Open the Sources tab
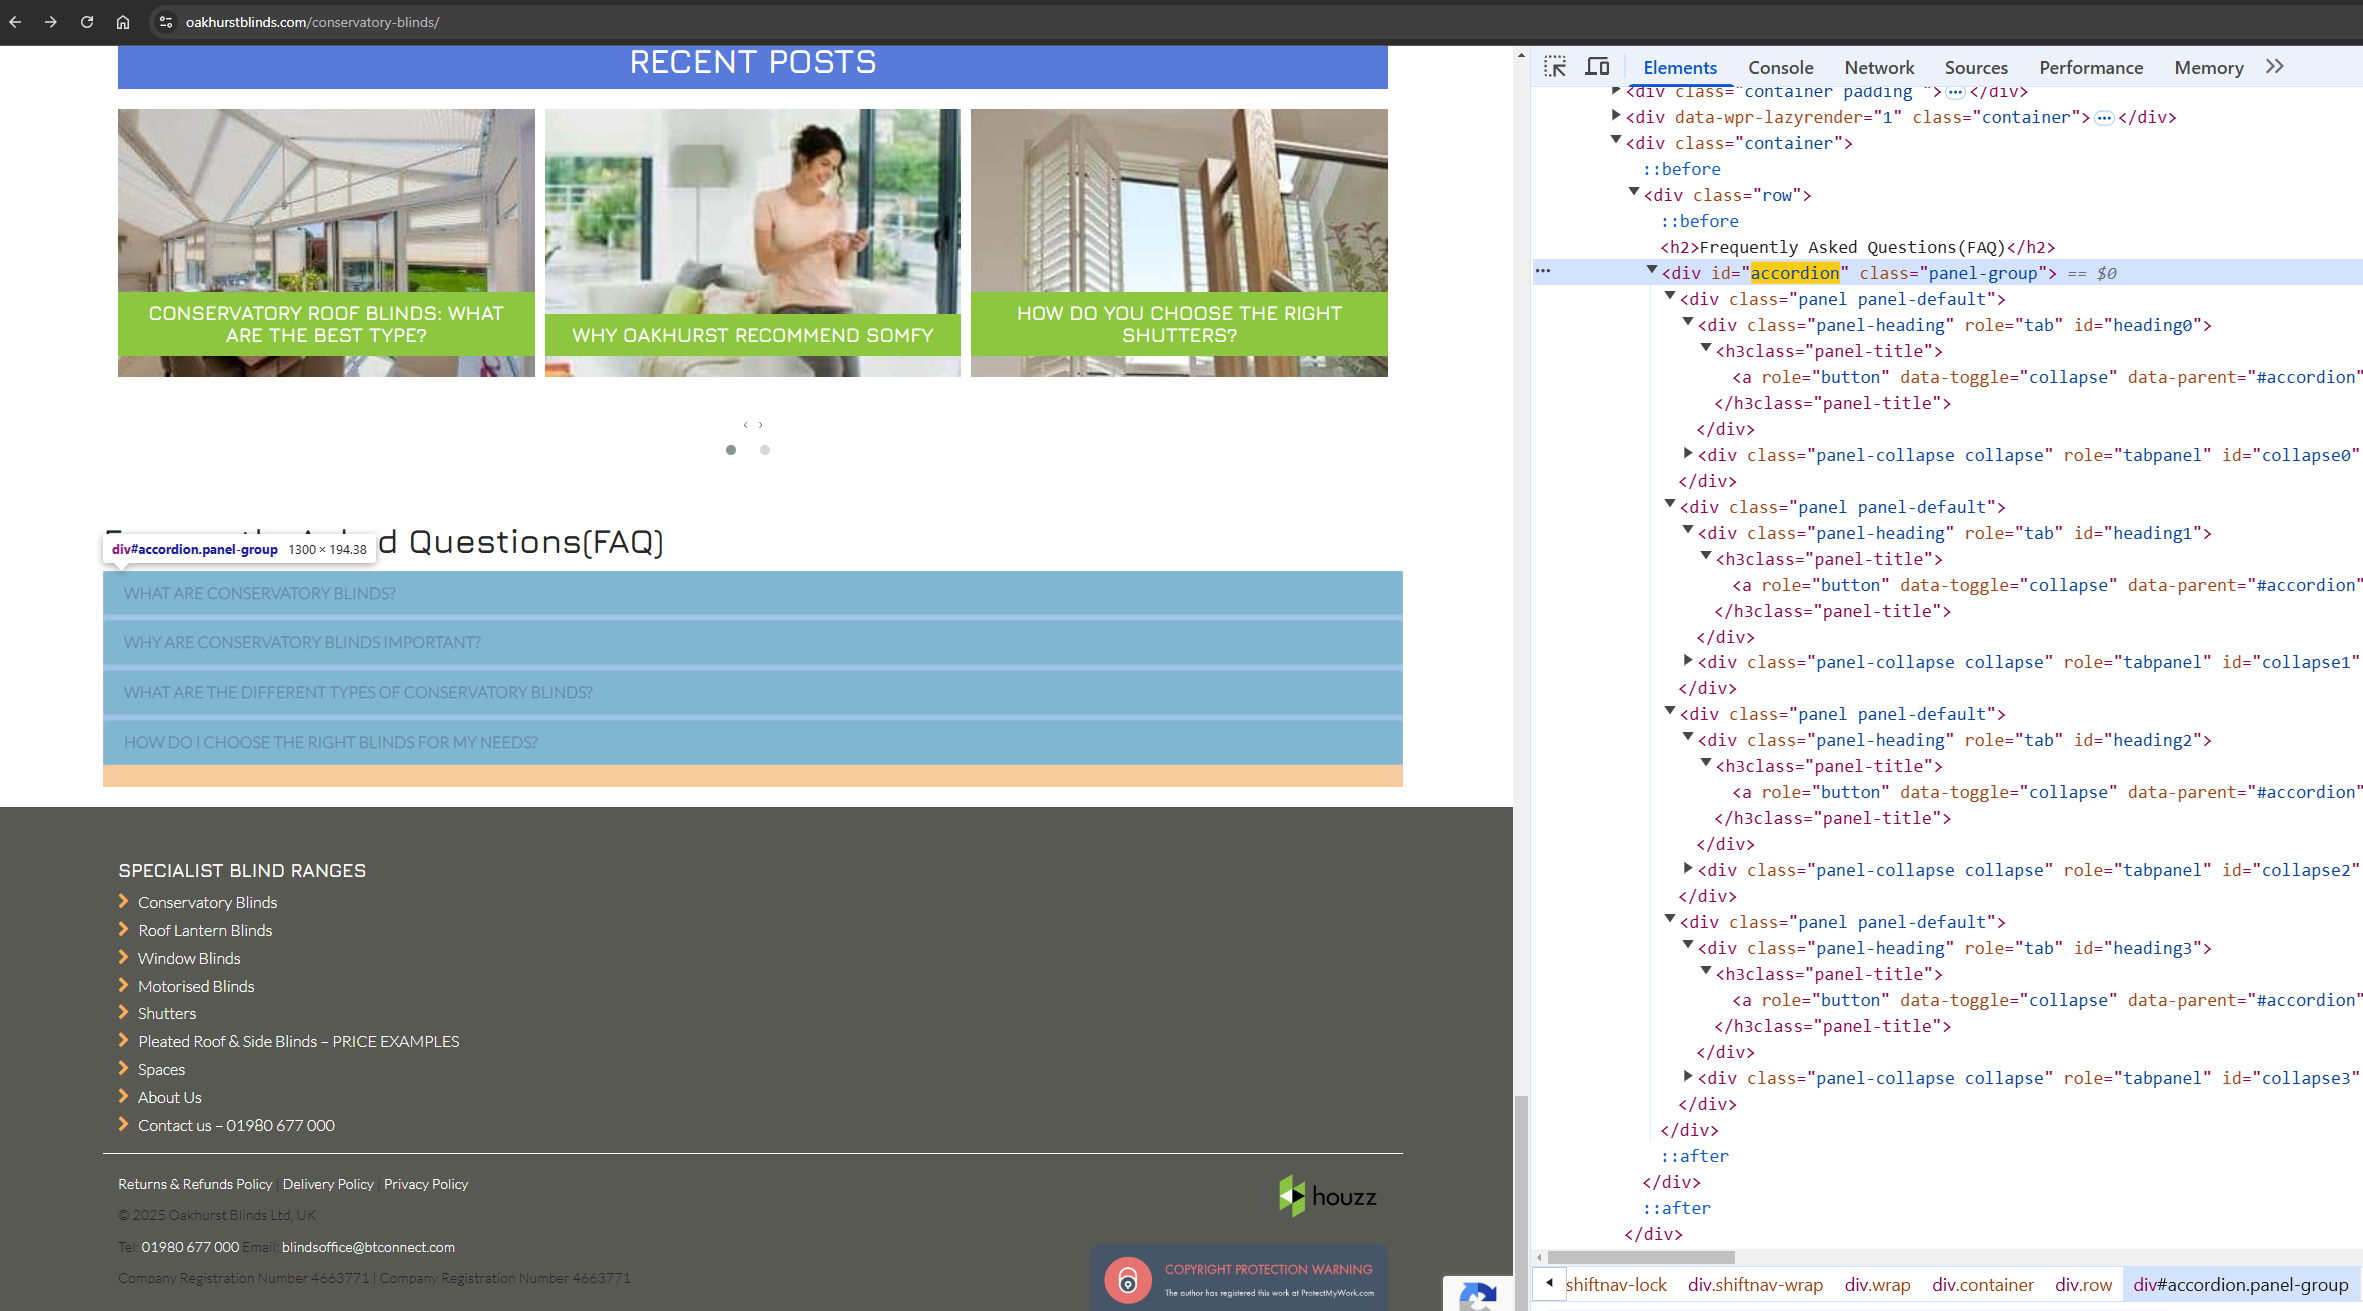Screen dimensions: 2363x1311 (x=1976, y=67)
